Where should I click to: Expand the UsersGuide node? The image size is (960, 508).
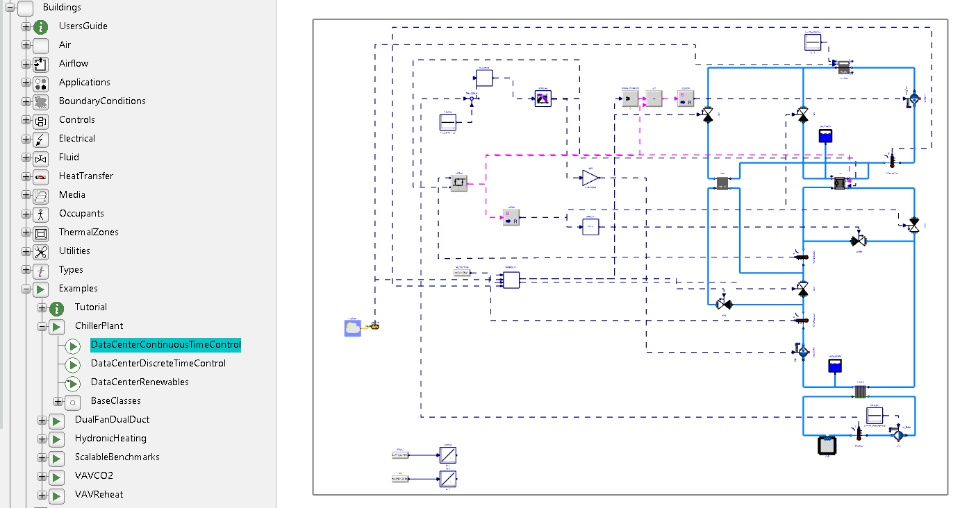(x=26, y=26)
